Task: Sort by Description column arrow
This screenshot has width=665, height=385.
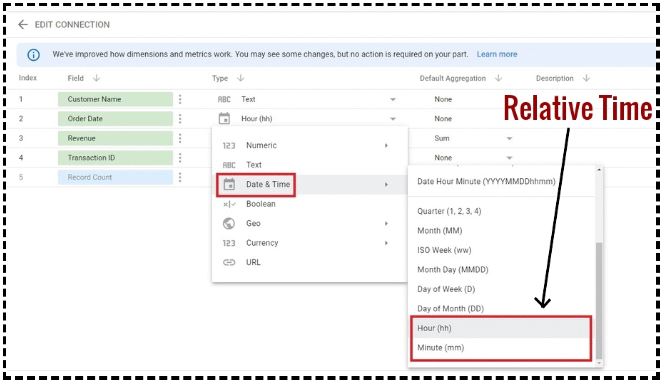Action: pyautogui.click(x=586, y=78)
